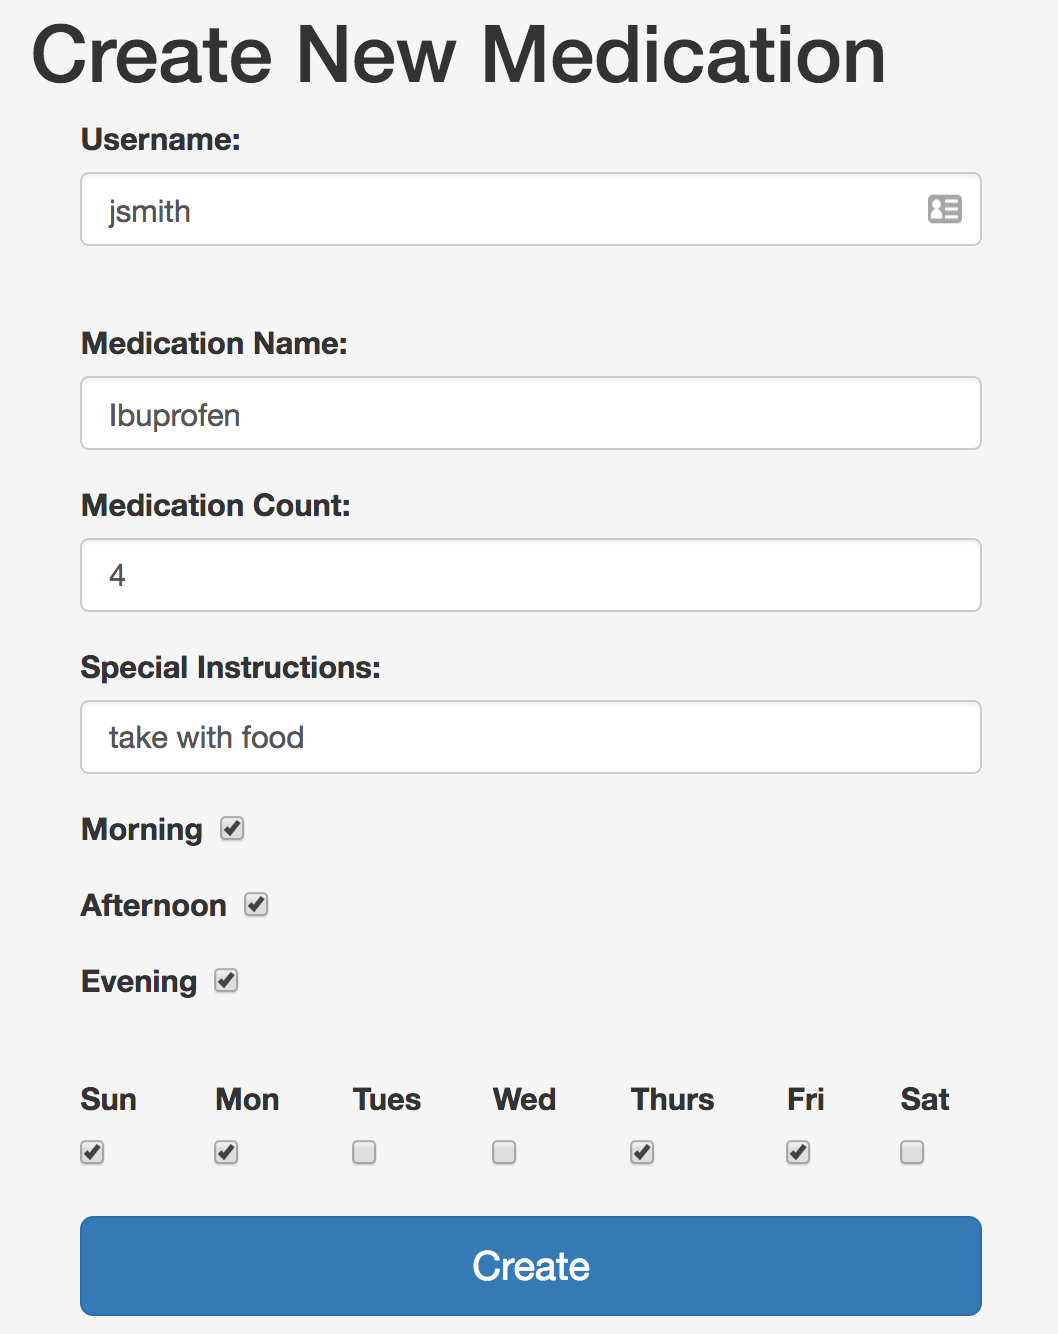Toggle the Afternoon checkbox off

coord(256,905)
